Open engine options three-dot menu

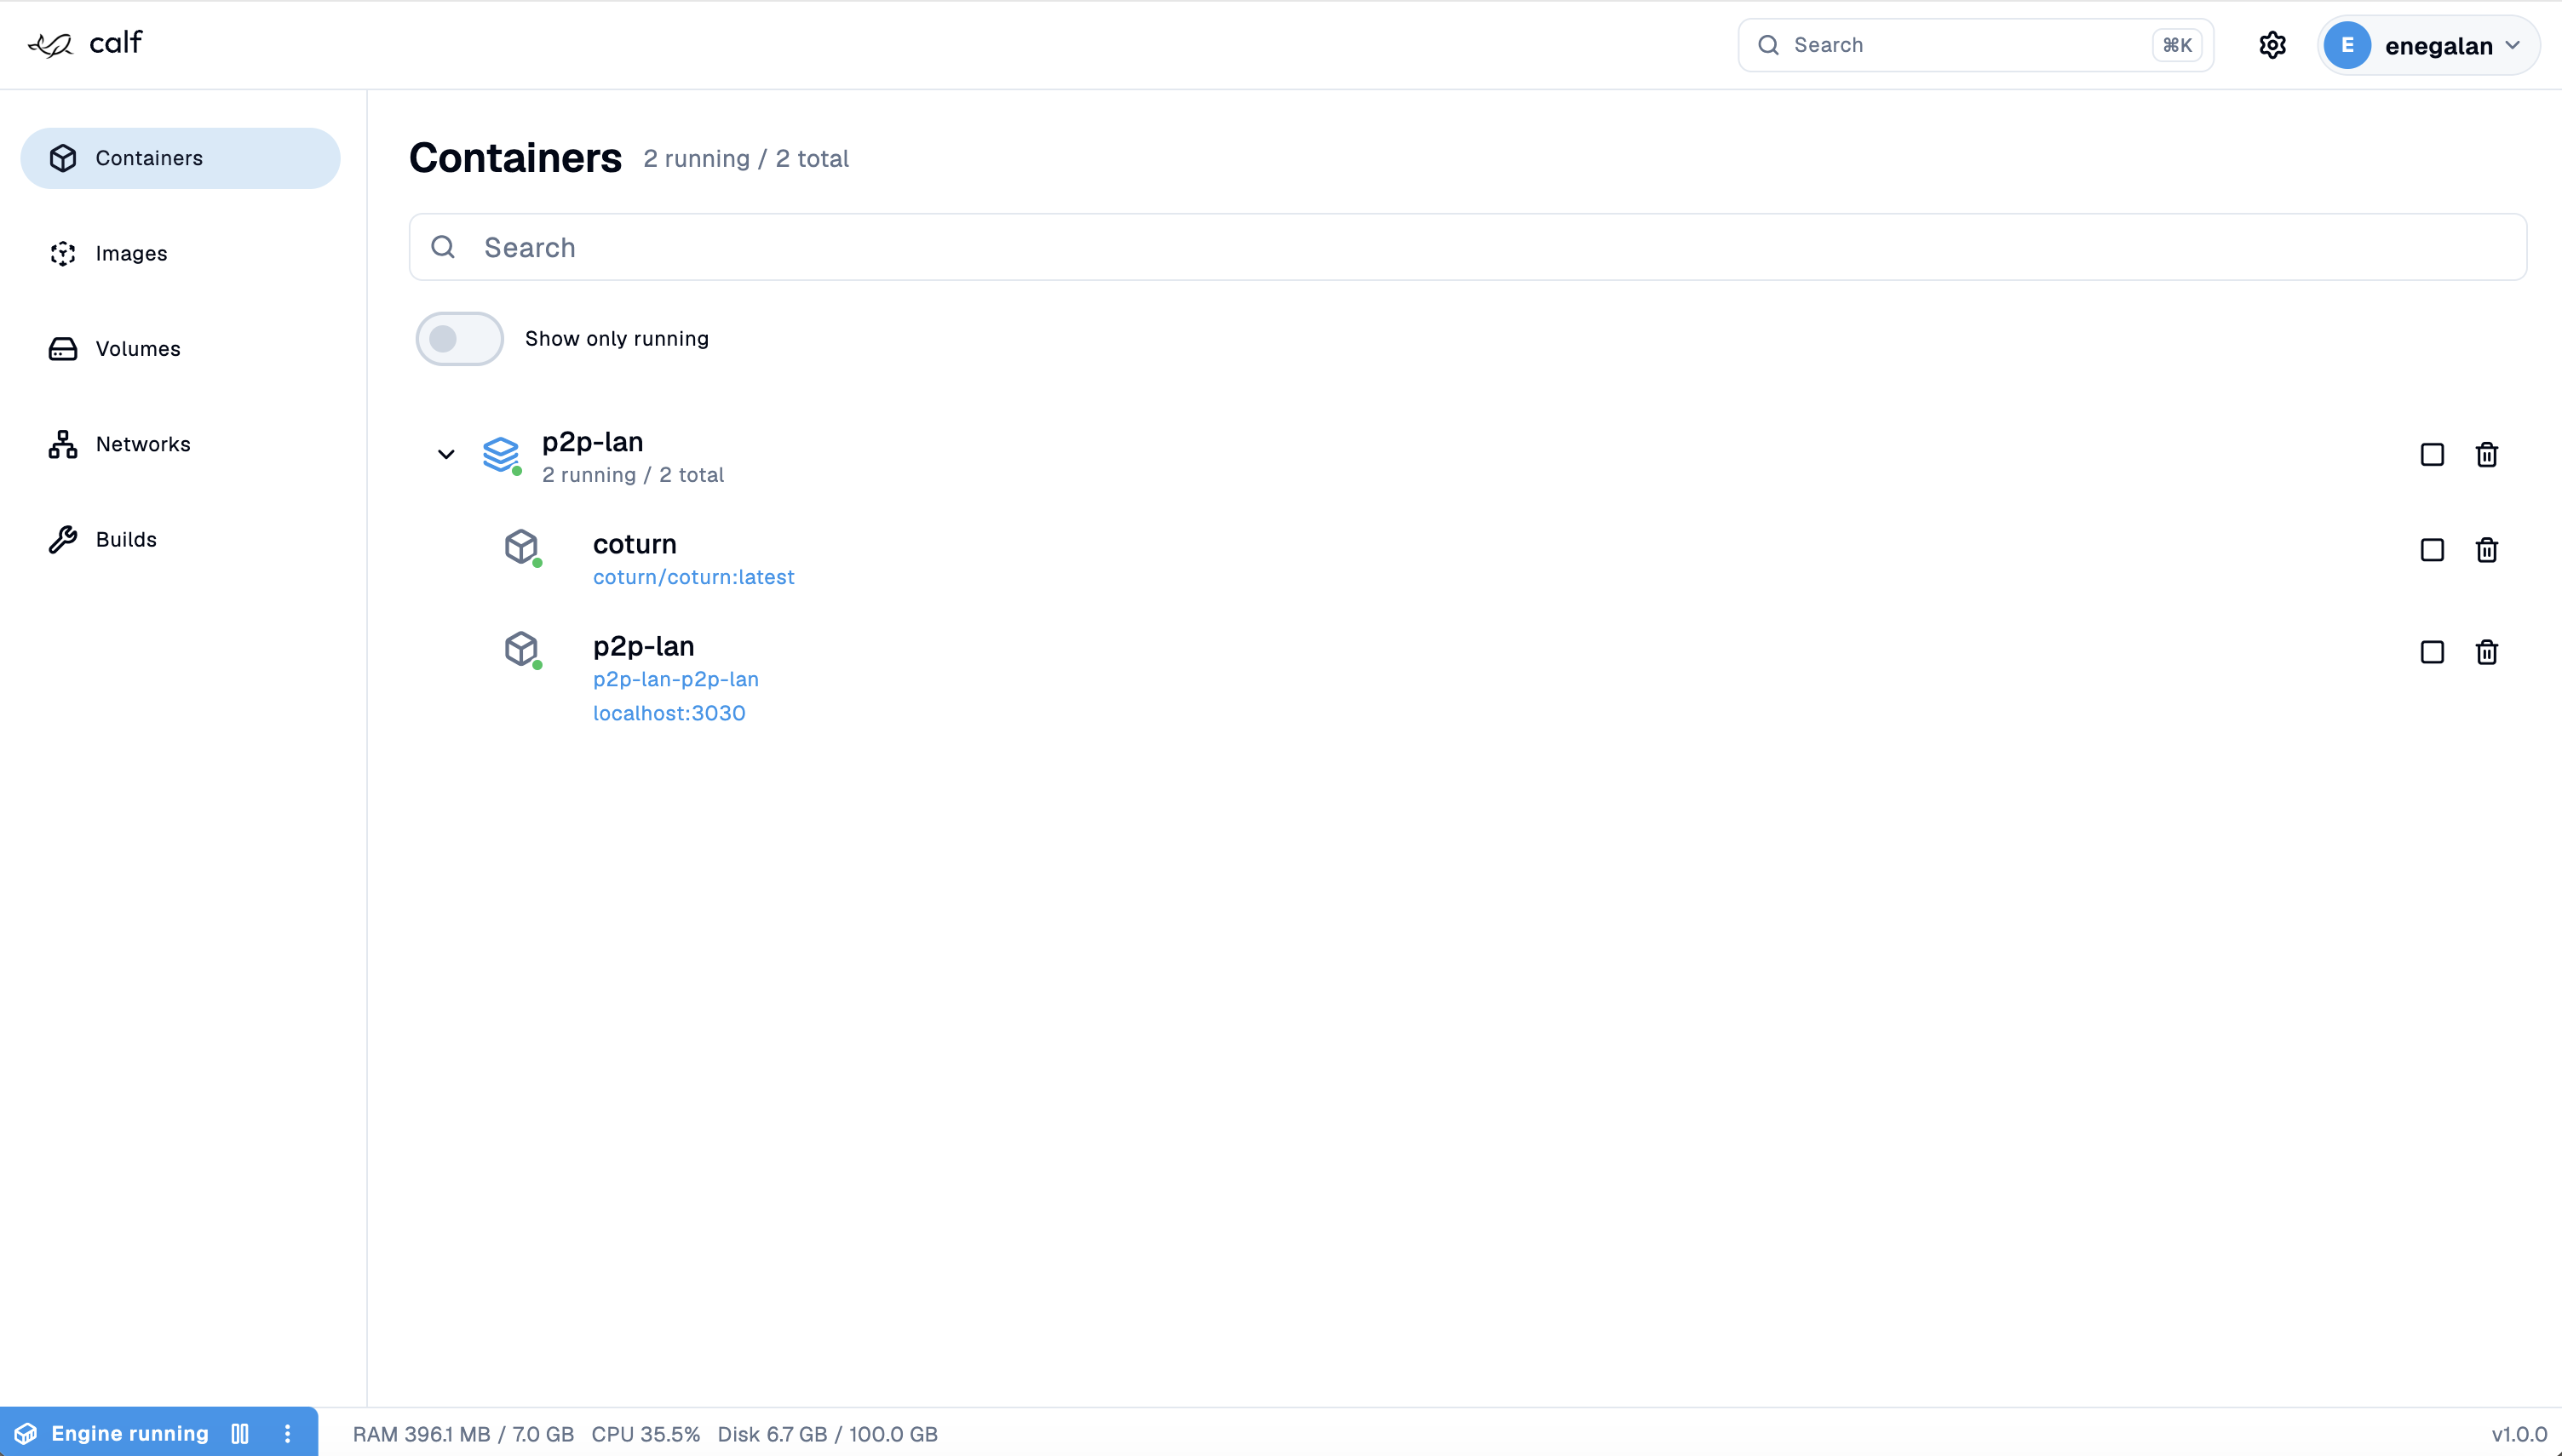click(x=288, y=1433)
